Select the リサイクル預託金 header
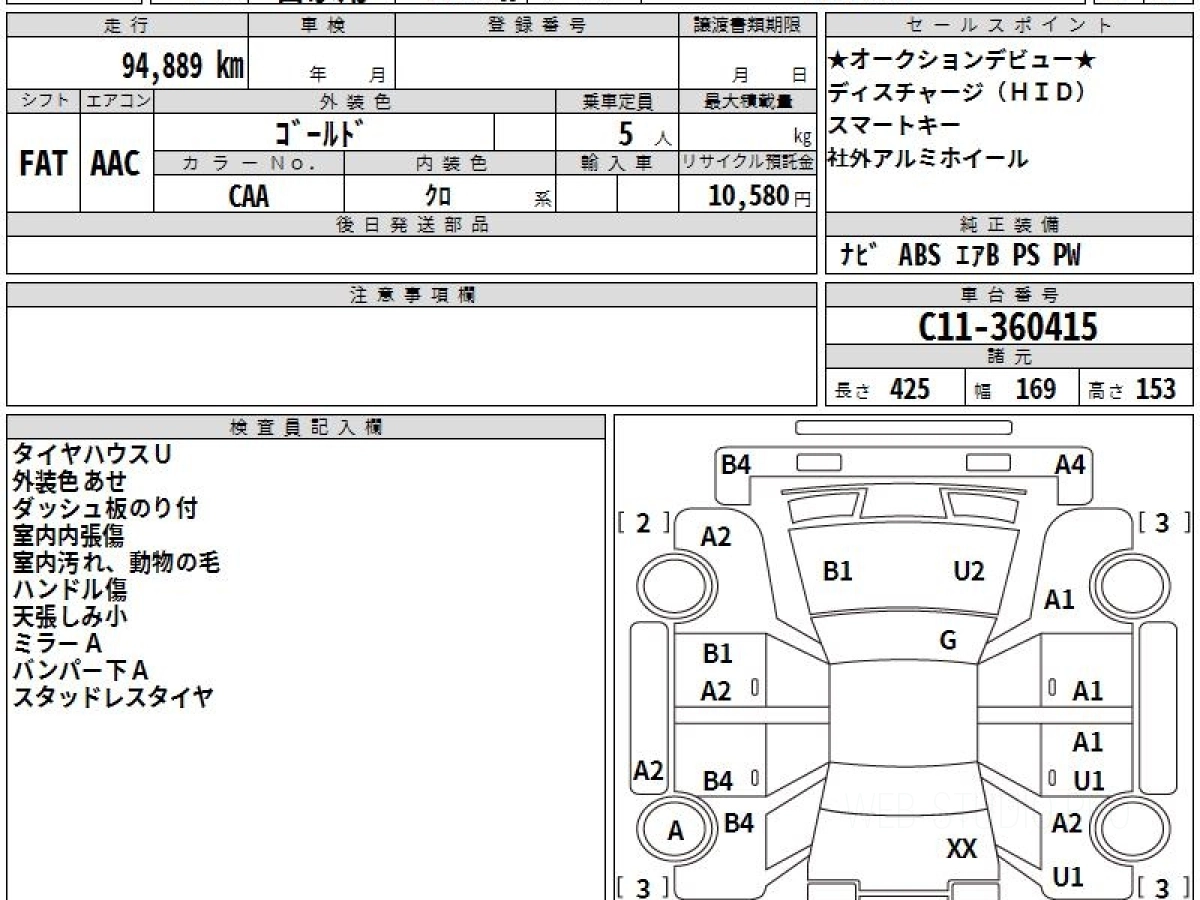This screenshot has width=1200, height=900. click(x=748, y=163)
